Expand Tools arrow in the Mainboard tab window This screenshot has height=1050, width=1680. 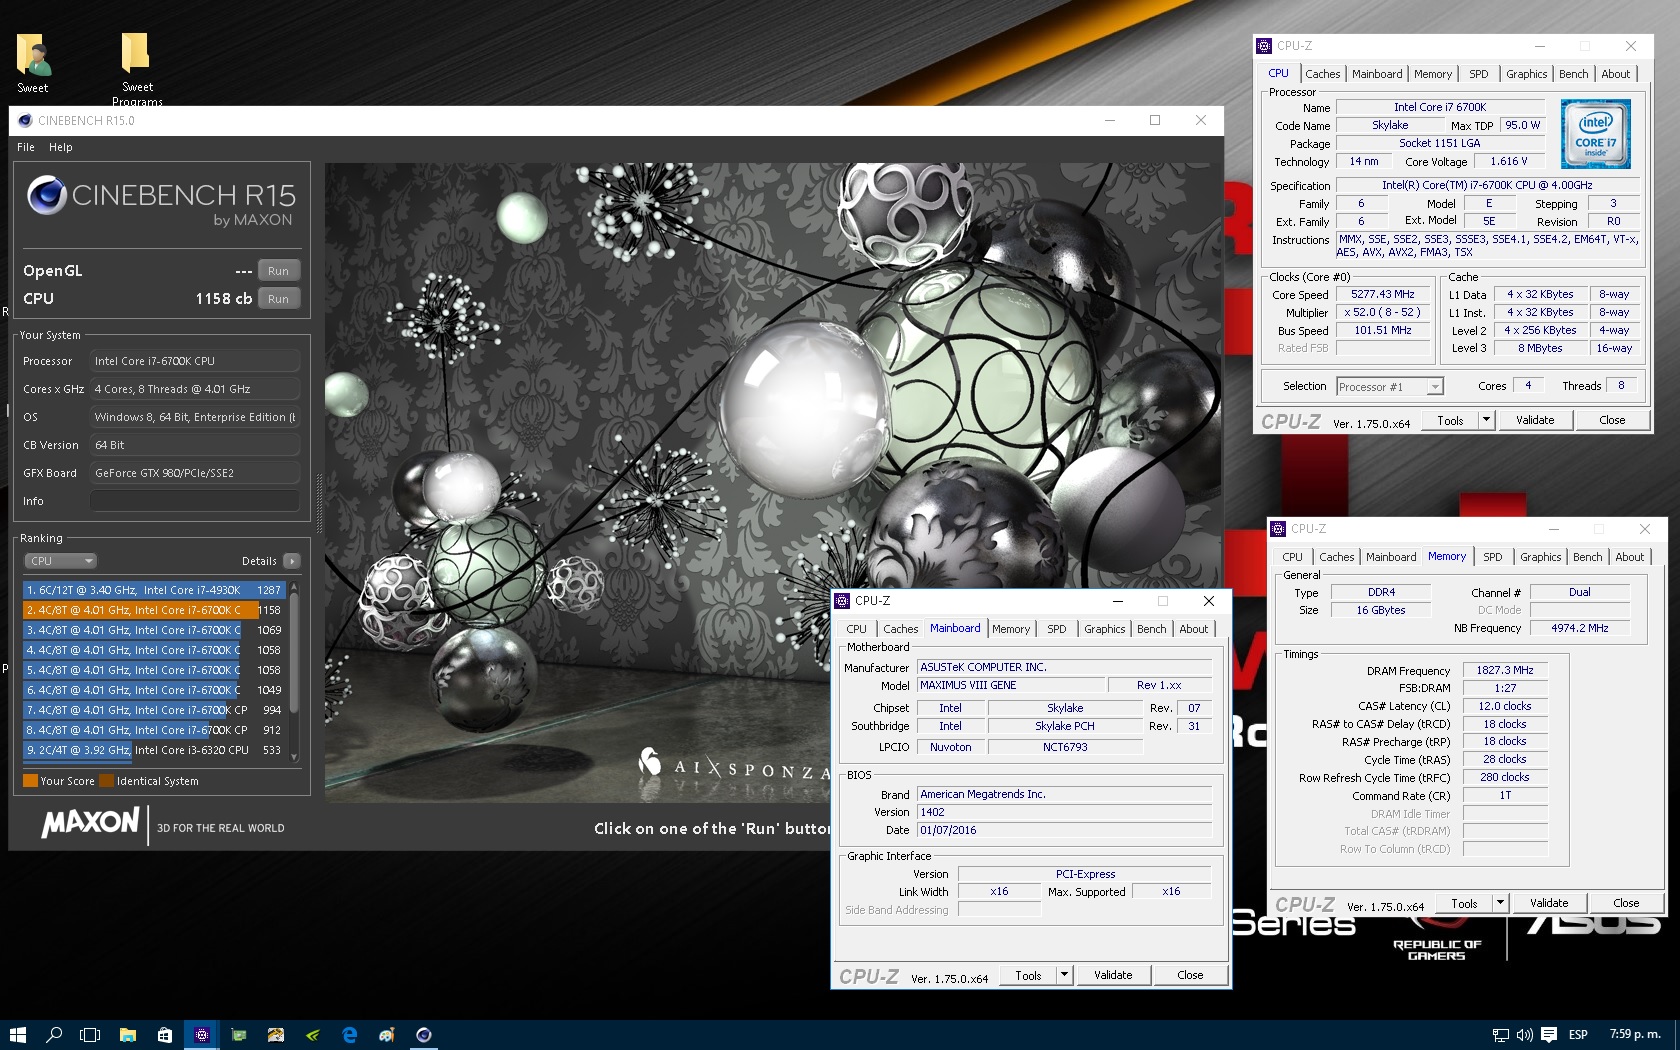1065,975
